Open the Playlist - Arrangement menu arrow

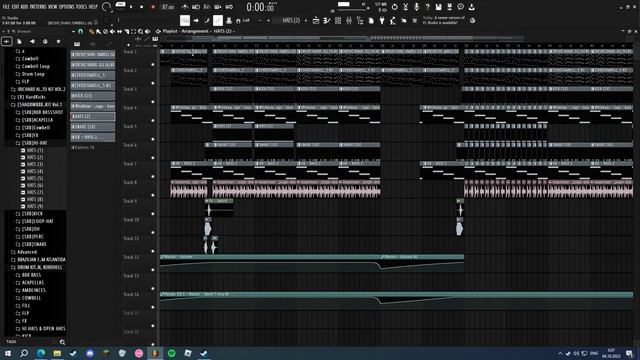click(x=158, y=31)
